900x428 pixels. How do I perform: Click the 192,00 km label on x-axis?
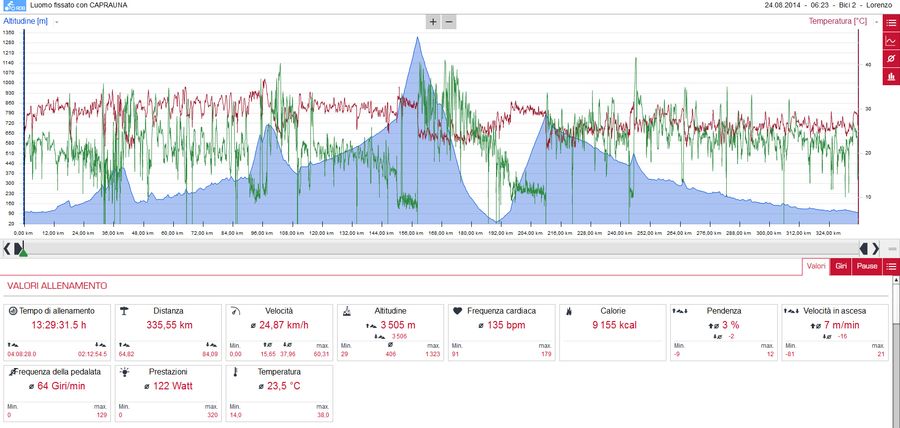(501, 234)
